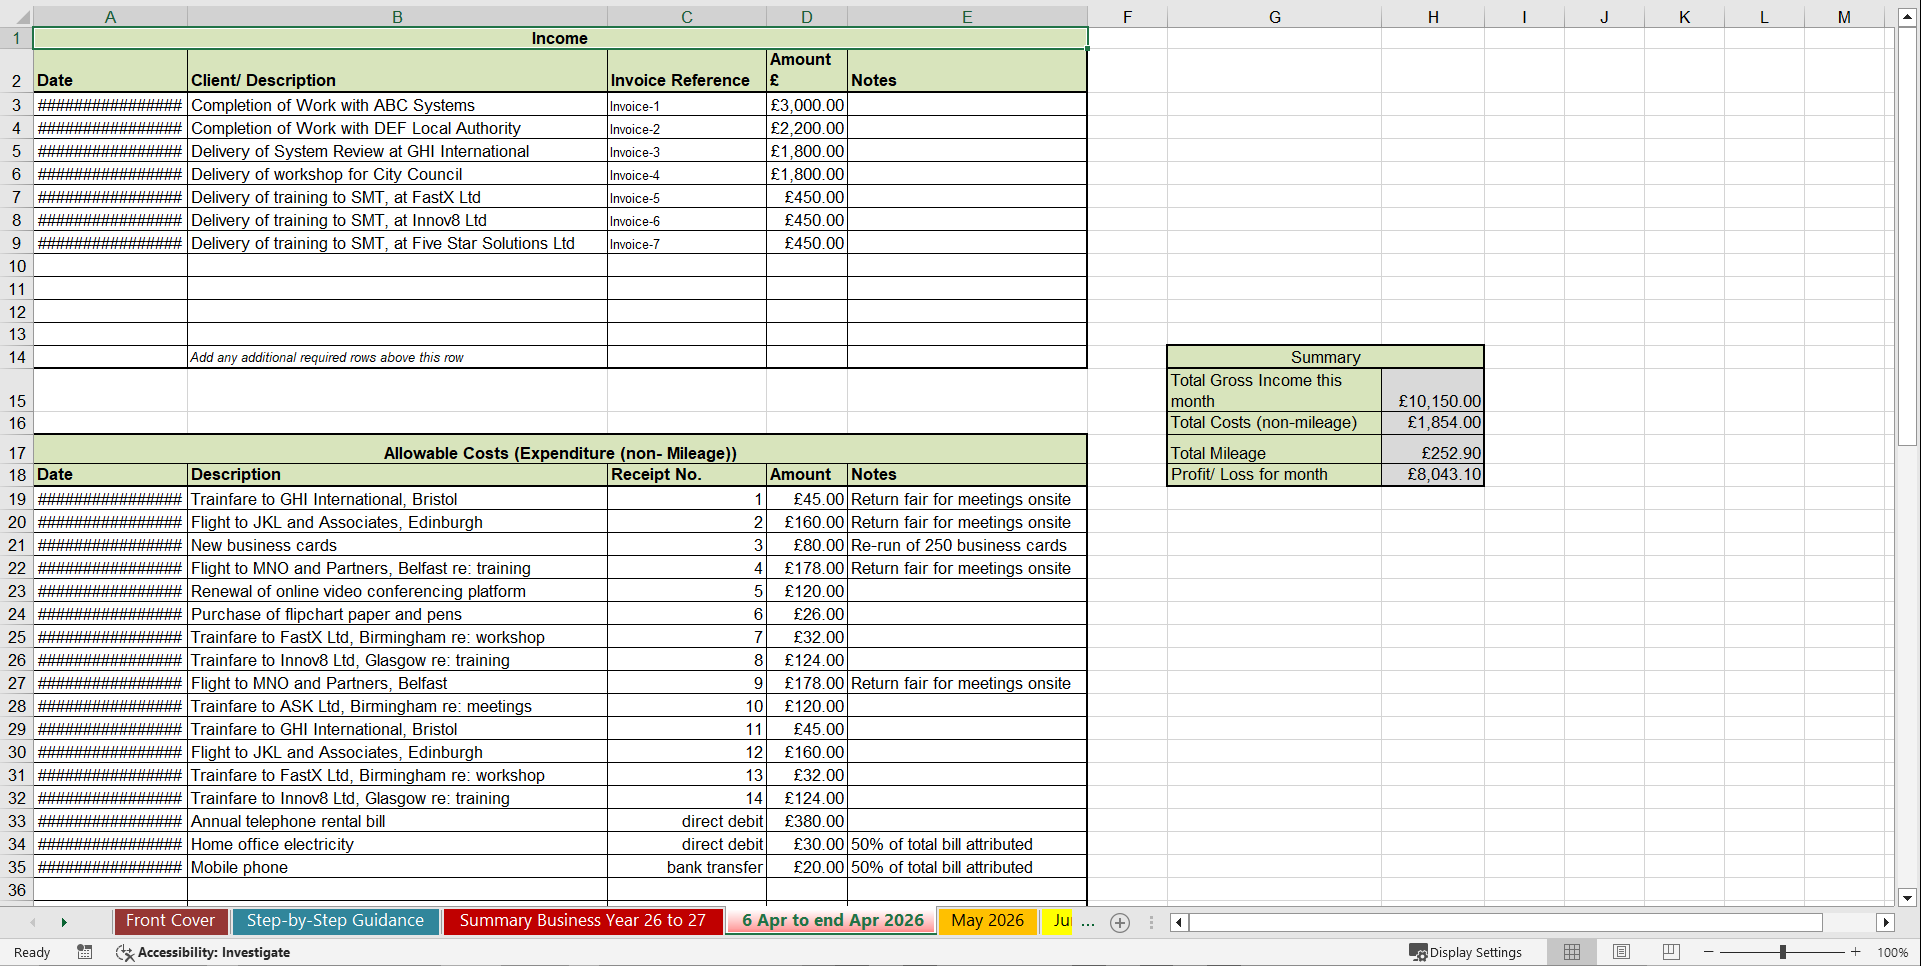Open Display Settings in status bar

(x=1466, y=952)
